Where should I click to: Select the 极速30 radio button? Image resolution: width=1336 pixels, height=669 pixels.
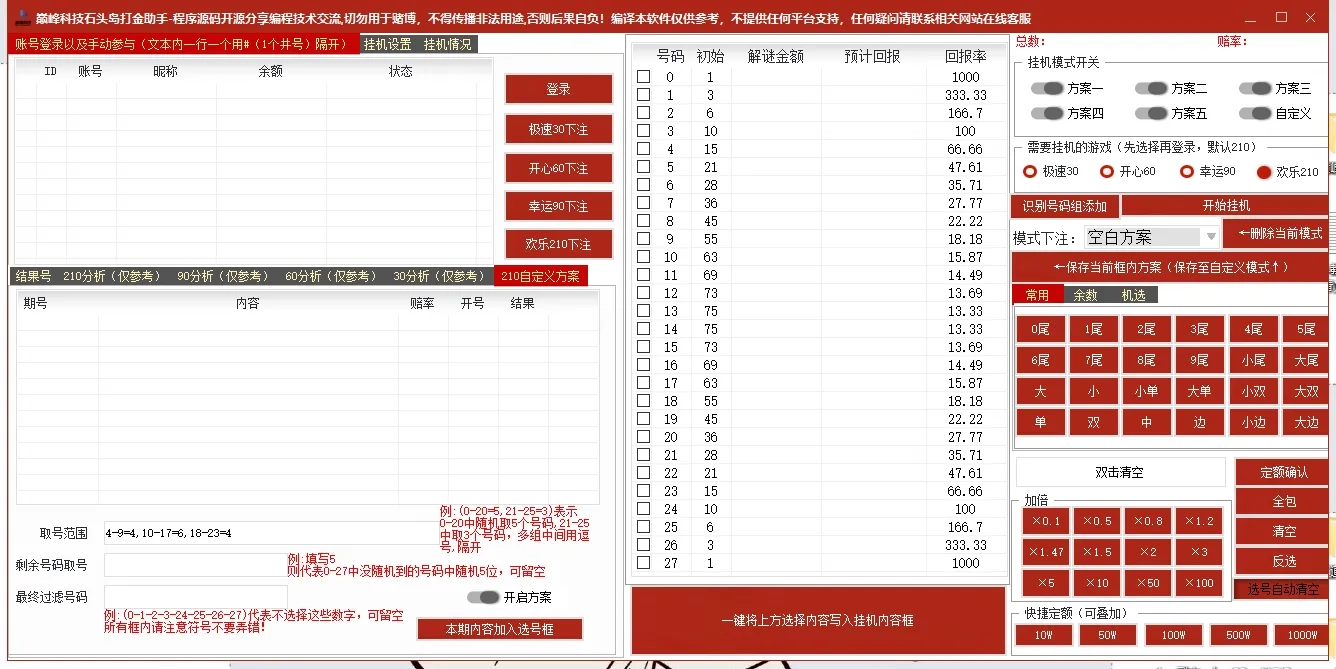point(1030,172)
